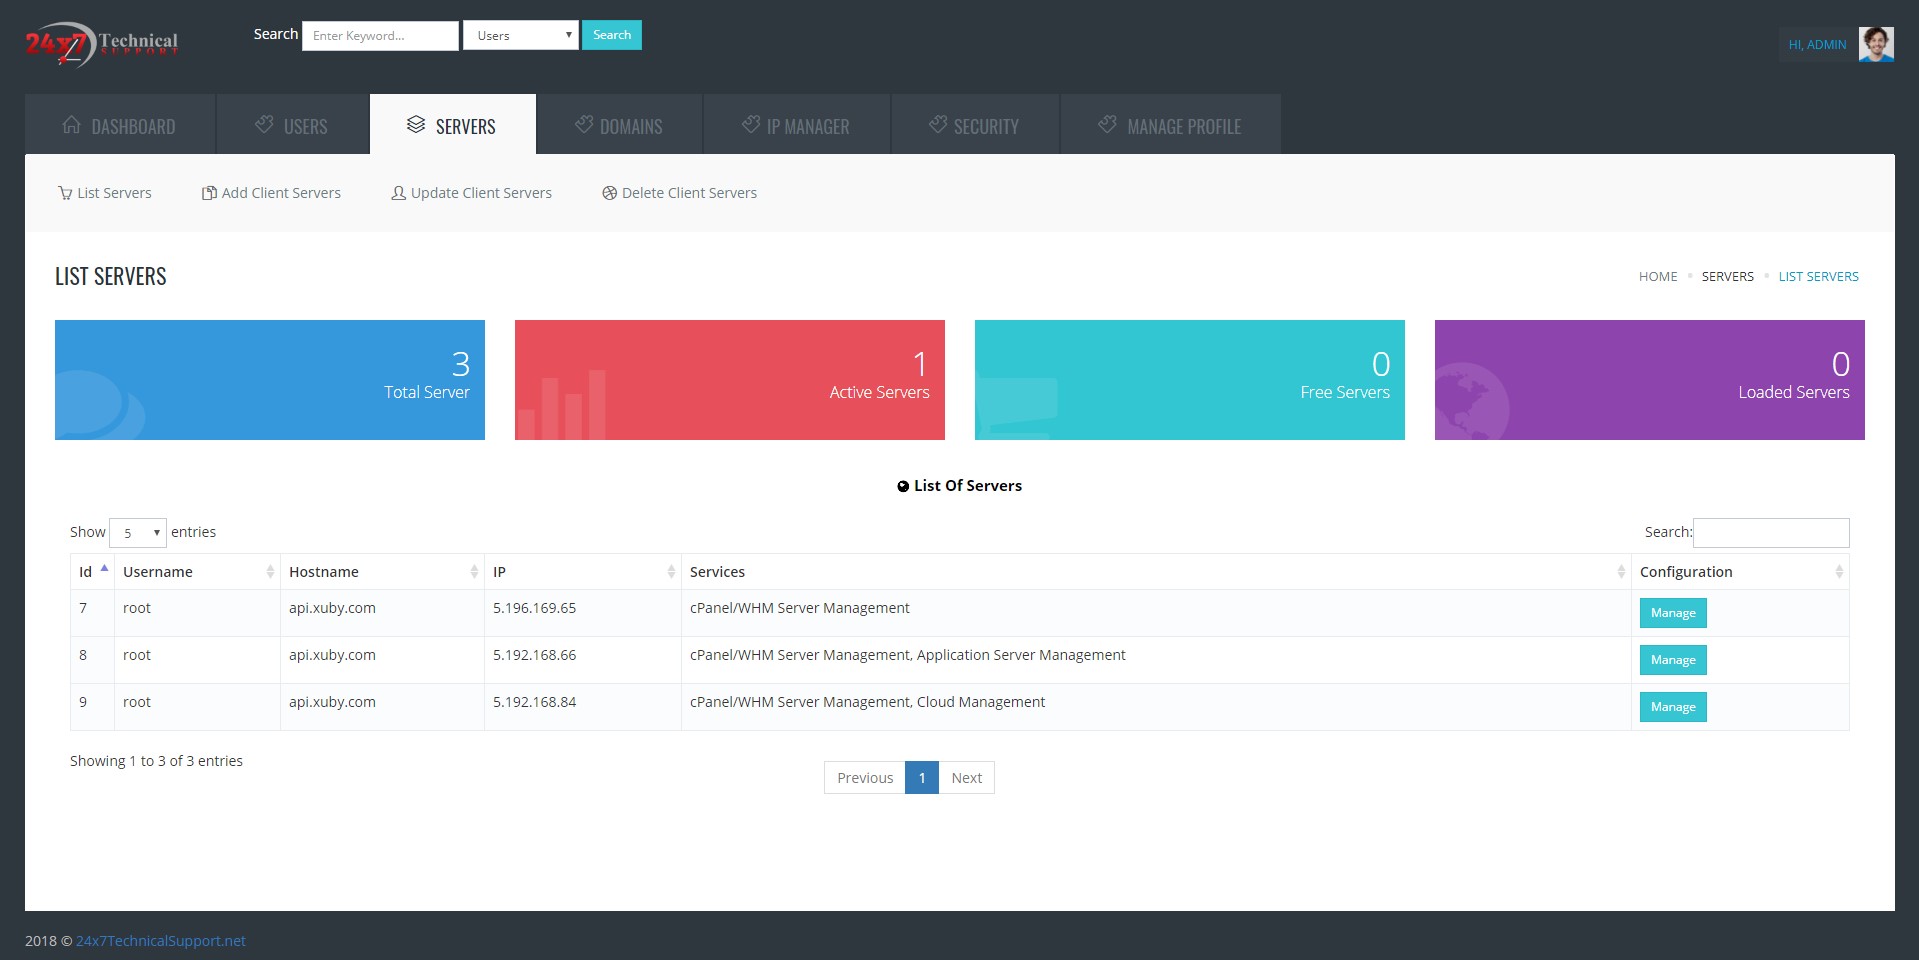The height and width of the screenshot is (960, 1919).
Task: Click the Update Client Servers user icon
Action: click(398, 193)
